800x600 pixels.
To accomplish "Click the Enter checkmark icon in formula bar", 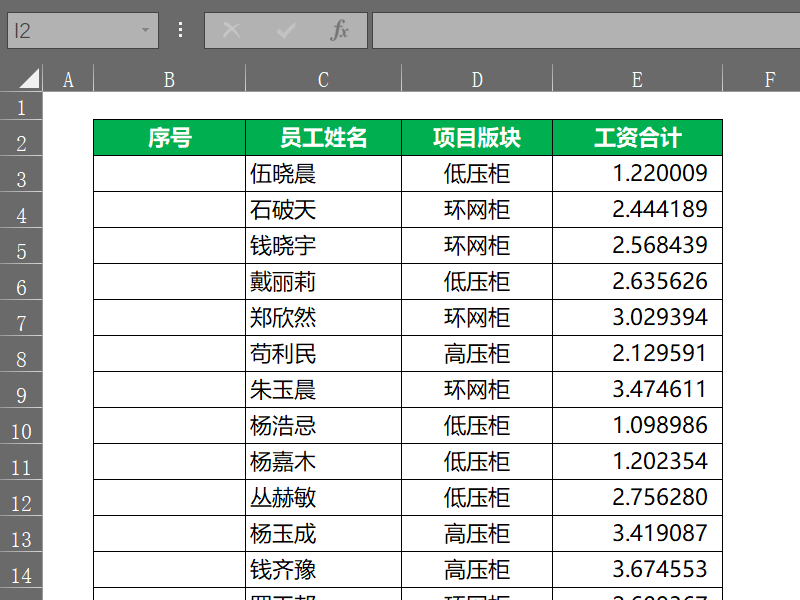I will pos(285,31).
